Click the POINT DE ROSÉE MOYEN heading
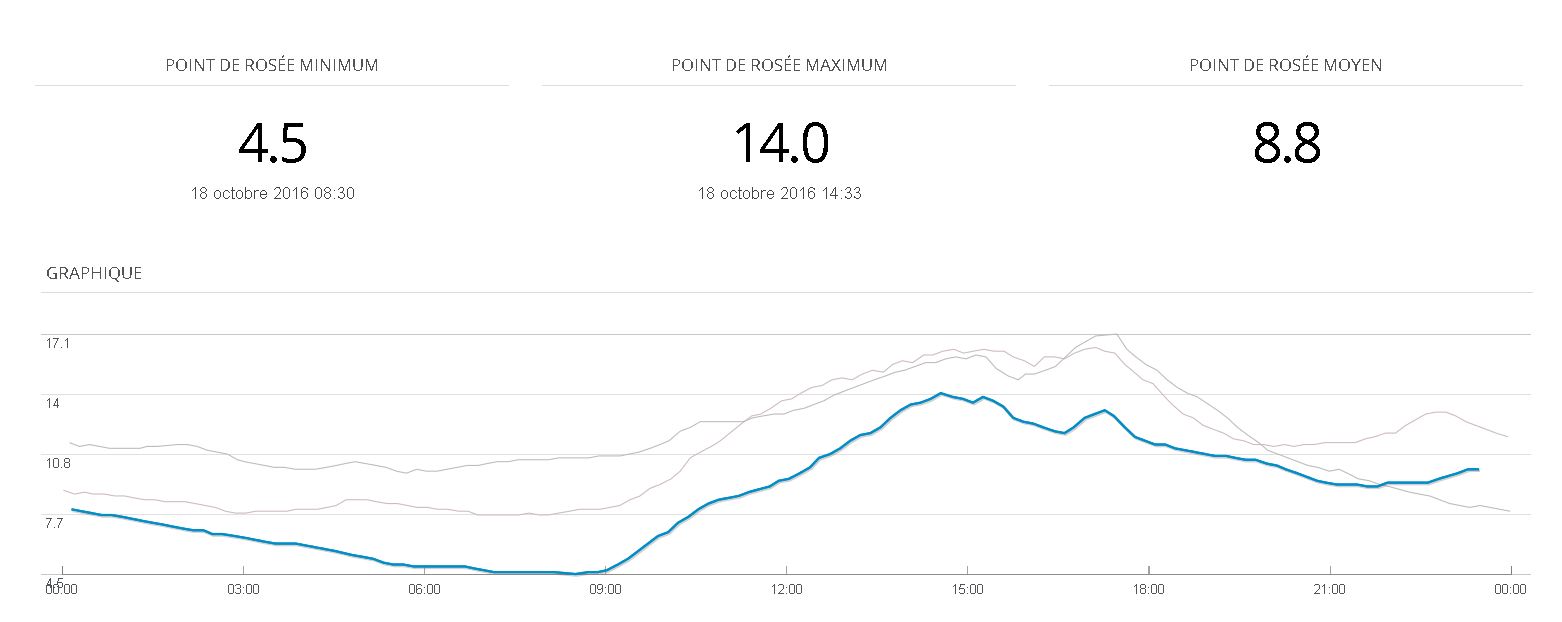Viewport: 1562px width, 622px height. pos(1286,66)
